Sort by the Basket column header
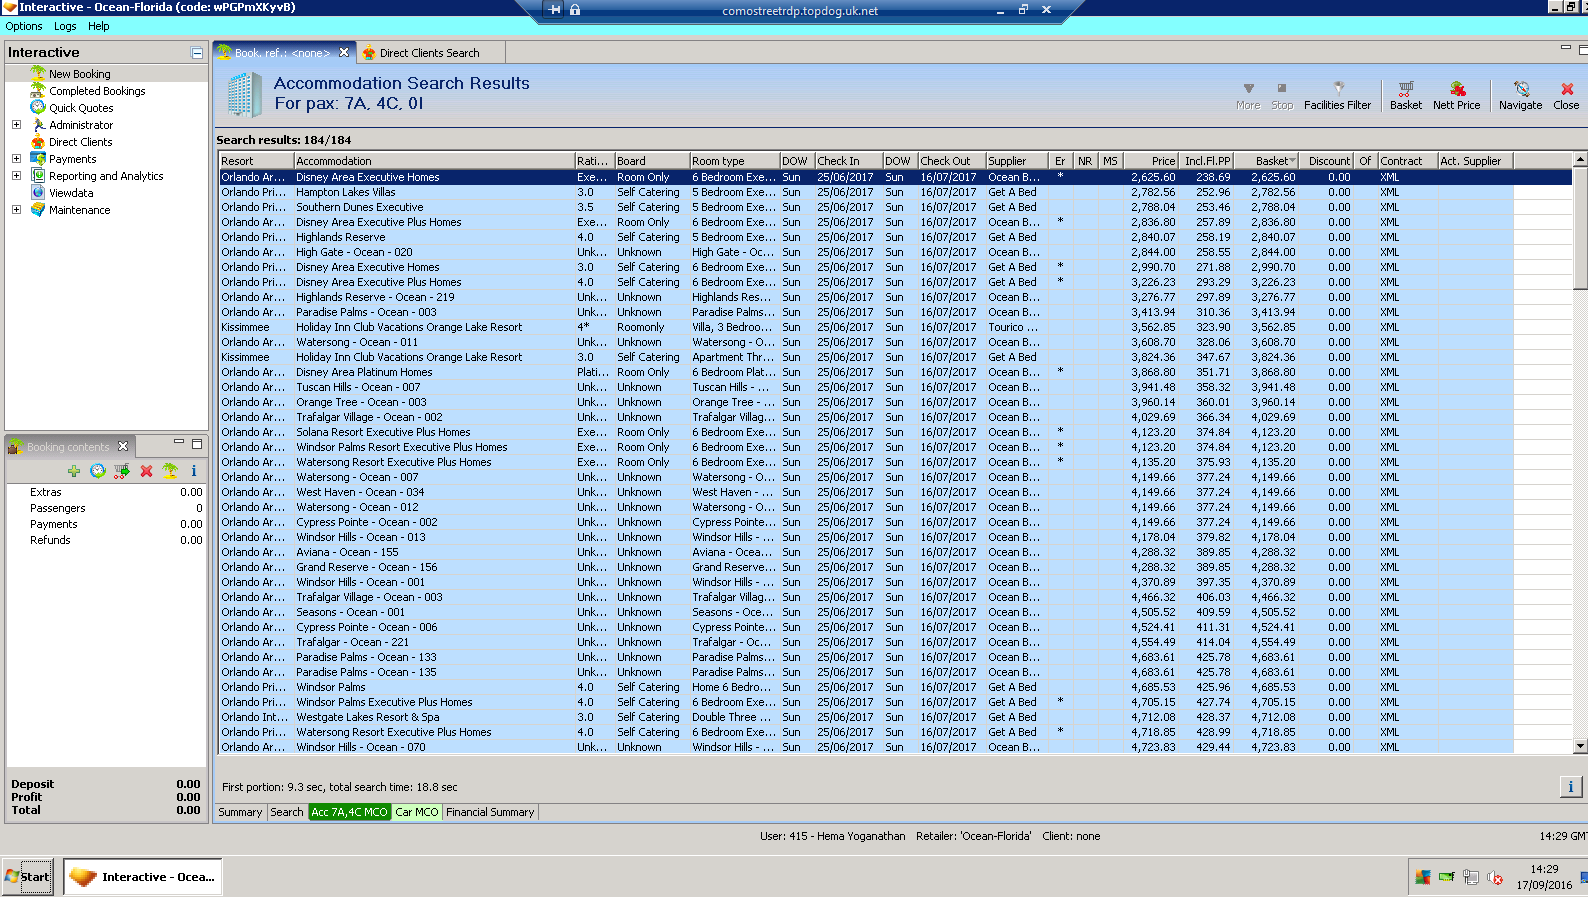Viewport: 1588px width, 897px height. (1266, 161)
